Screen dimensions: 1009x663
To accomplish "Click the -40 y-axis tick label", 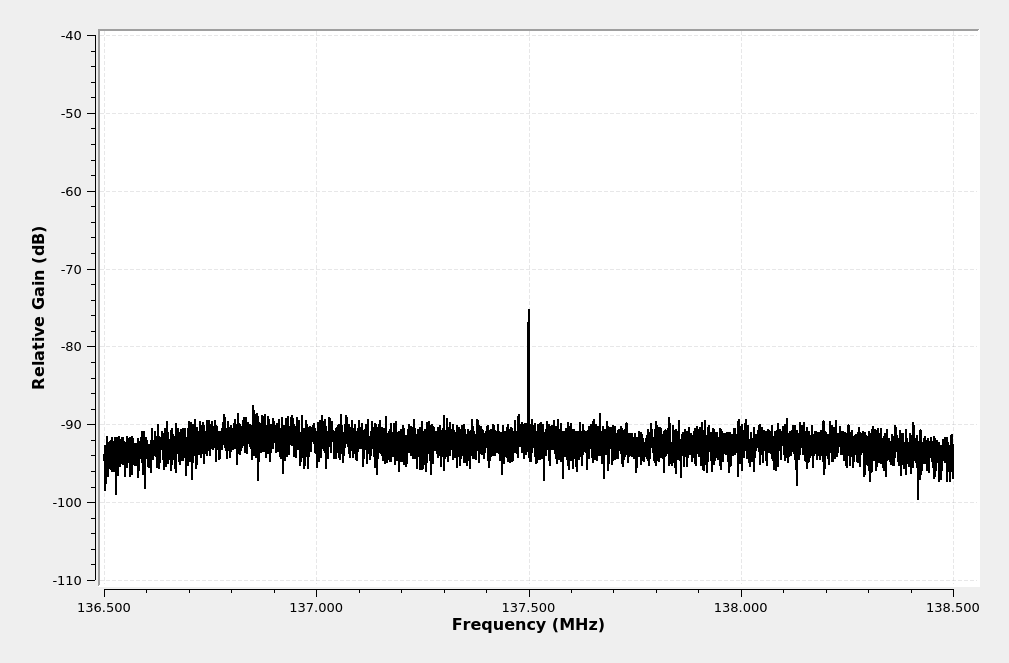I will 71,36.
